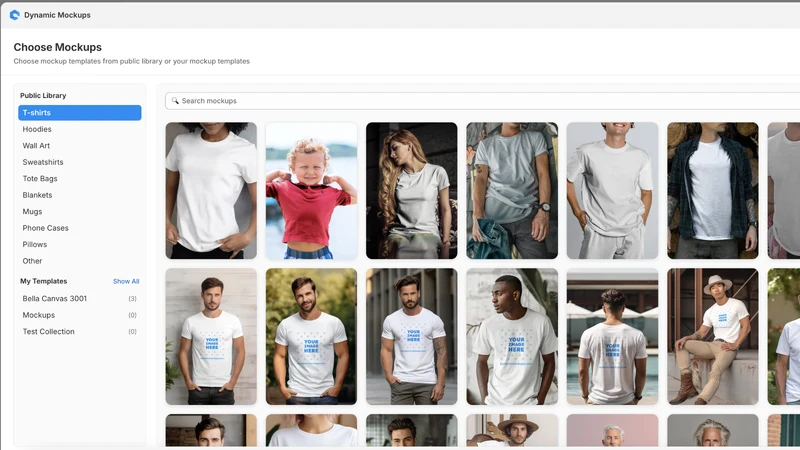
Task: Select man against white wood wall mockup
Action: (x=211, y=337)
